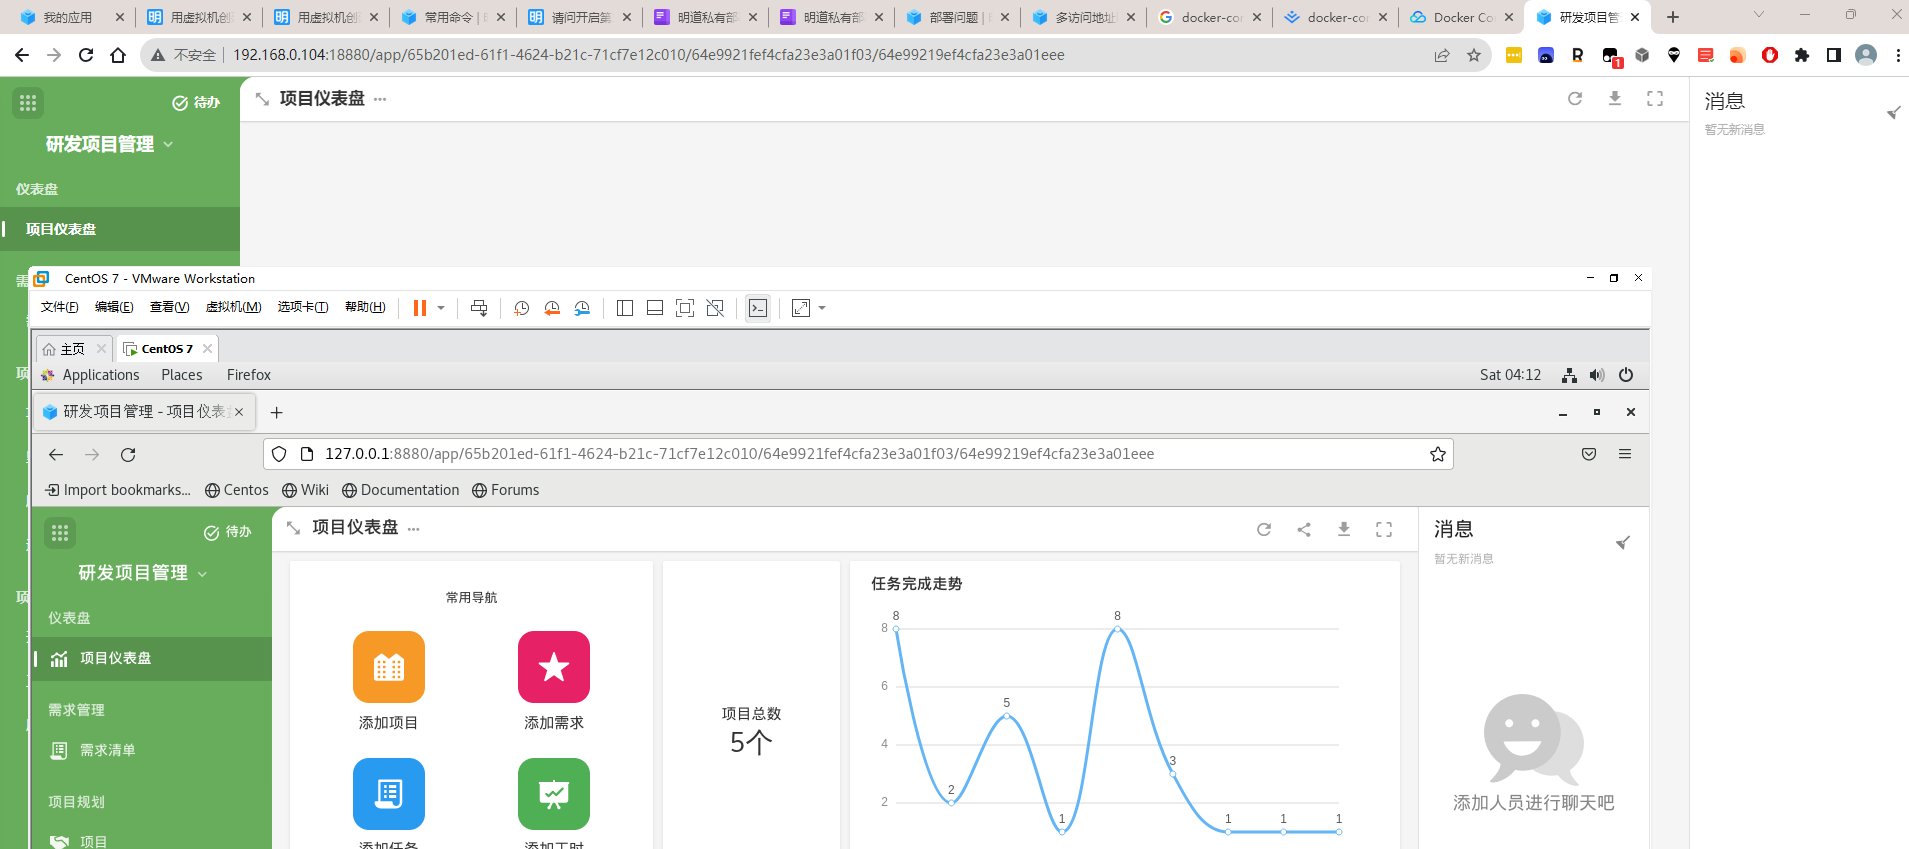Click share icon in inner dashboard header

(x=1304, y=529)
